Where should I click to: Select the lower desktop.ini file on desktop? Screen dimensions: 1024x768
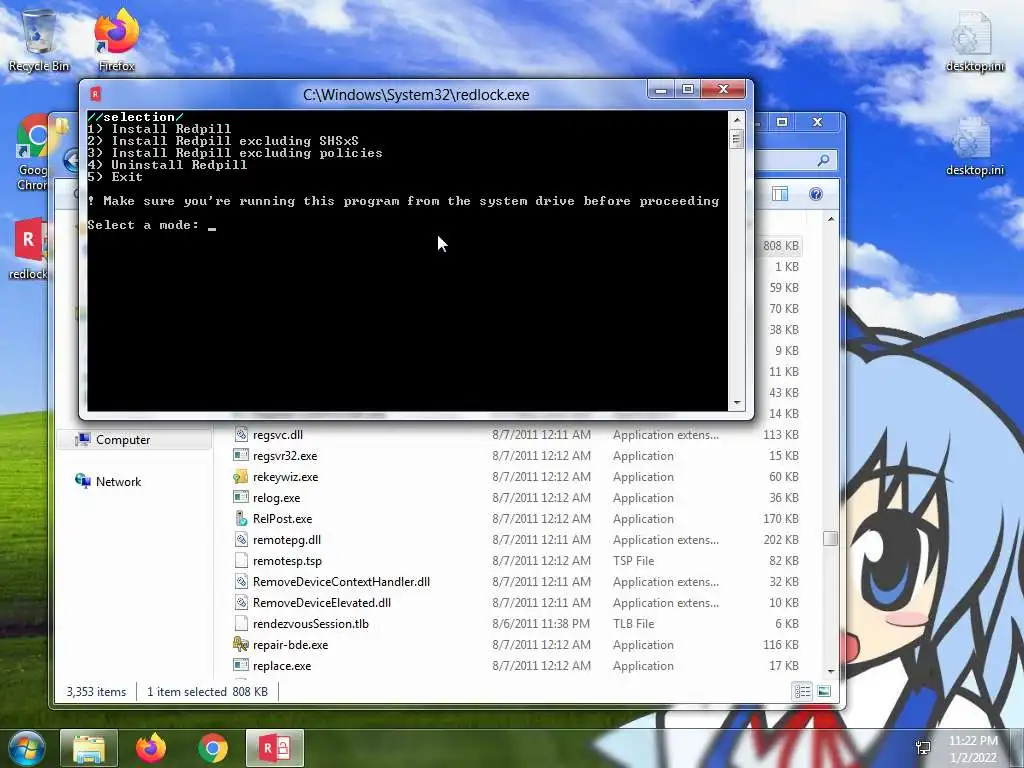974,146
